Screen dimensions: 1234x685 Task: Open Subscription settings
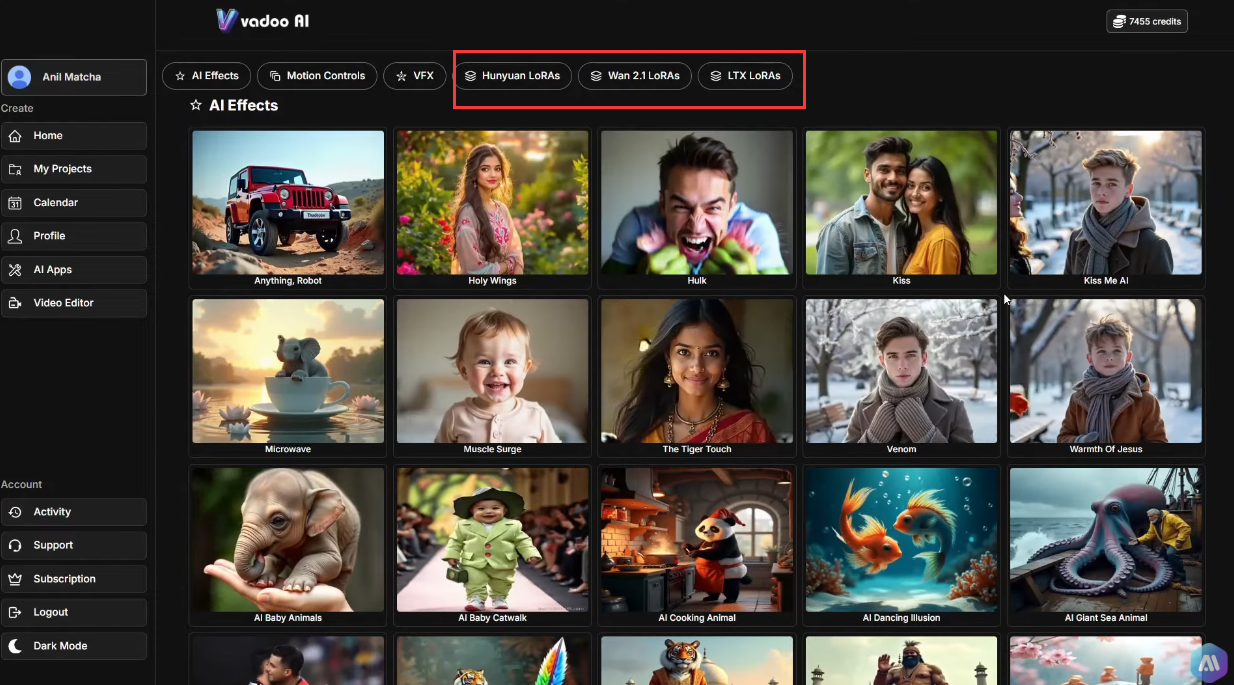click(x=74, y=579)
